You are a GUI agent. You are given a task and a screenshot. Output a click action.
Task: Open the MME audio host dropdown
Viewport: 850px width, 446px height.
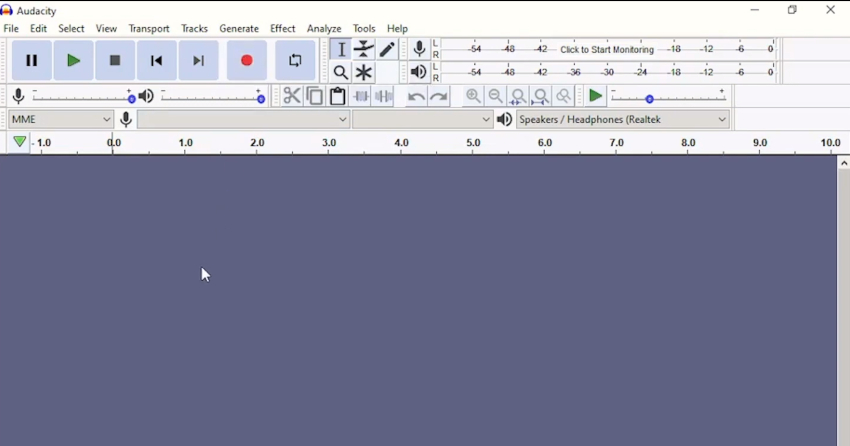coord(61,119)
